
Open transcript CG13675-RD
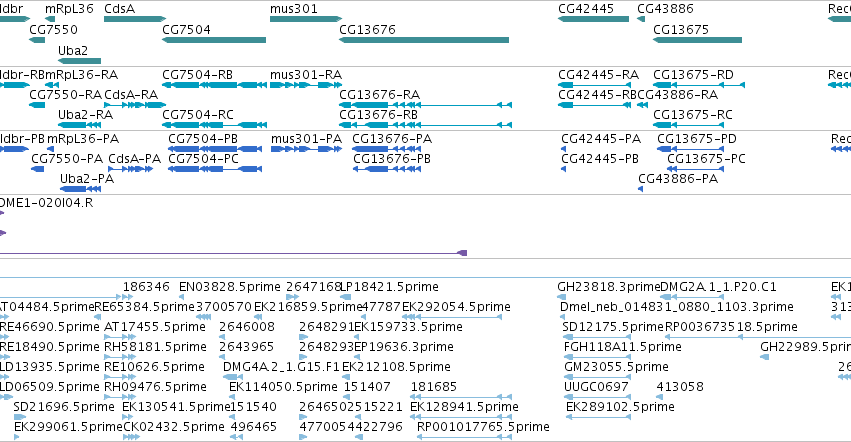pos(693,75)
